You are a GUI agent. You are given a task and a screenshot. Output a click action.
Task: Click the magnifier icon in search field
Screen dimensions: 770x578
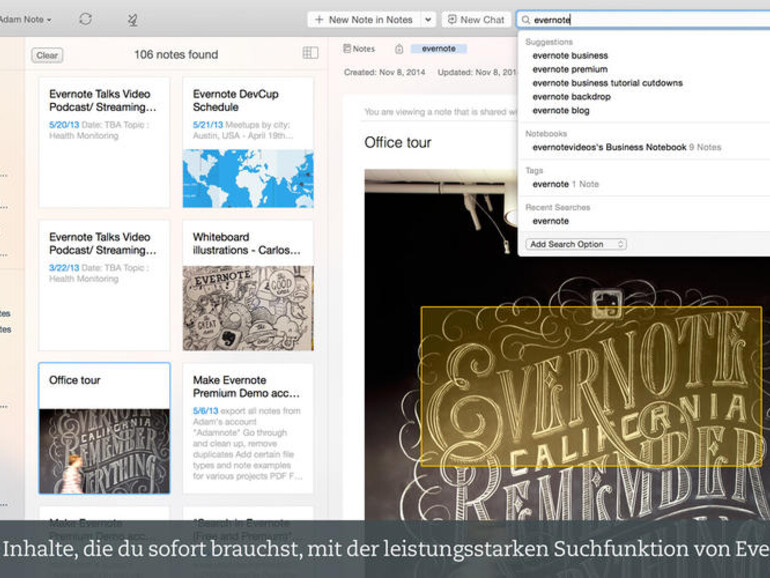(x=525, y=20)
